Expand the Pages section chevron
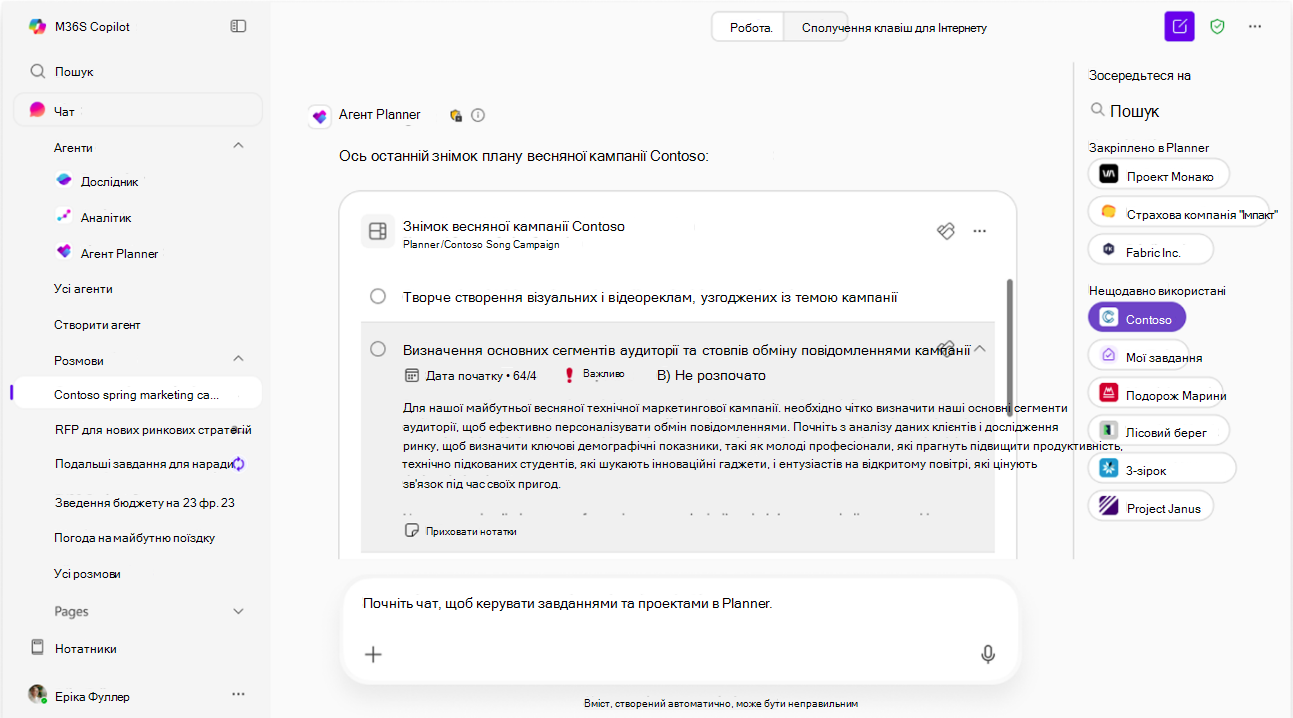 238,611
